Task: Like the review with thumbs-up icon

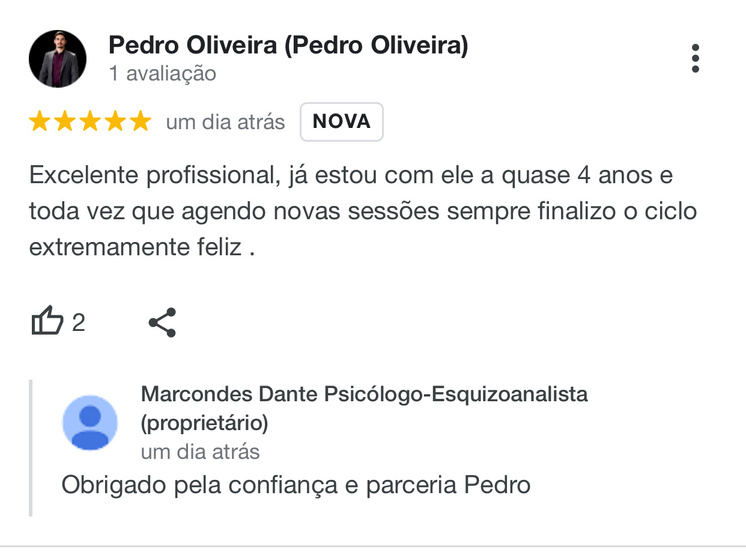Action: click(x=47, y=322)
